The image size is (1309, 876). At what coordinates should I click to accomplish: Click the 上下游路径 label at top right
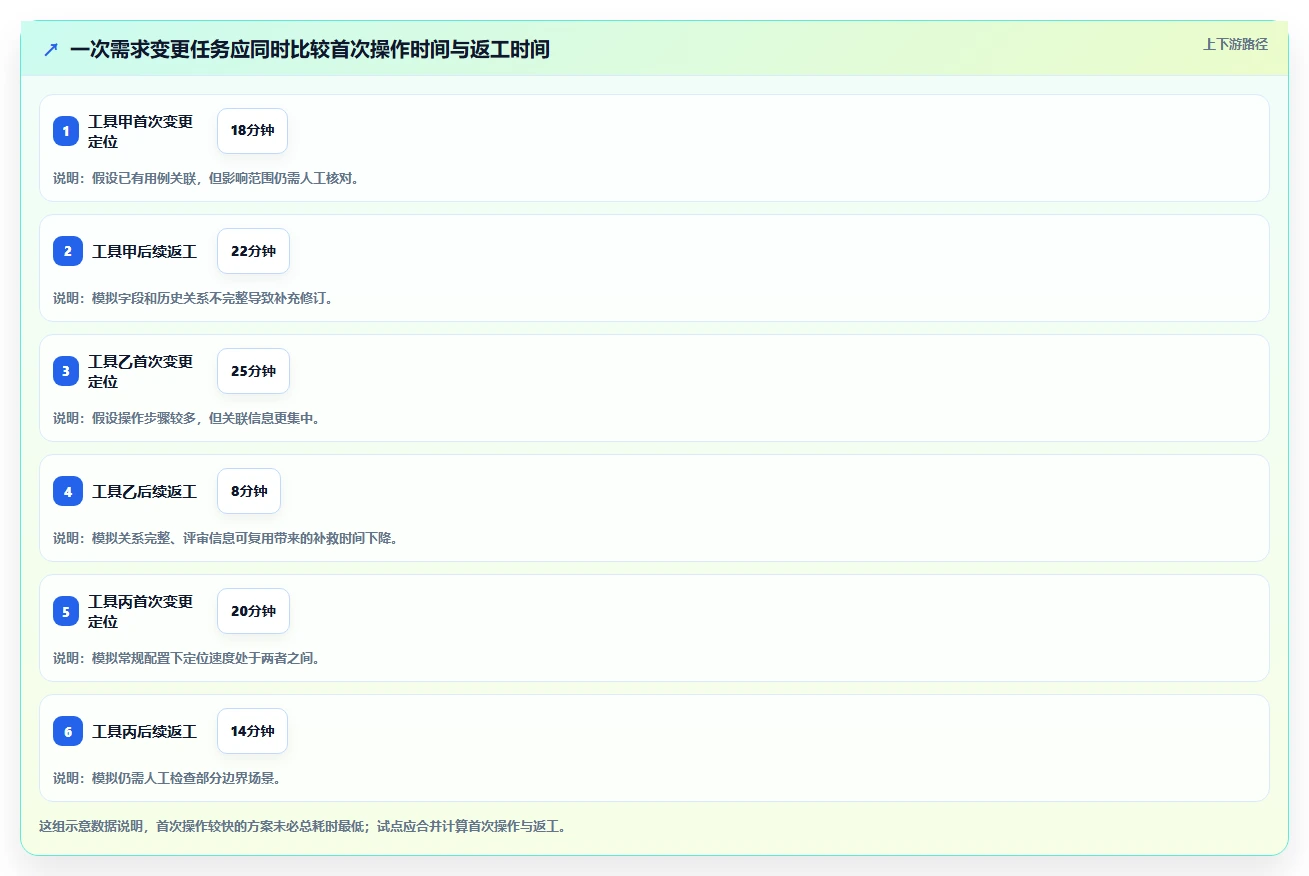click(x=1235, y=44)
